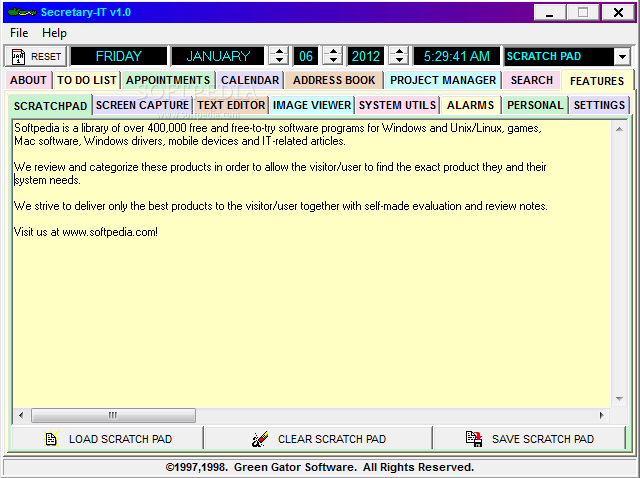The width and height of the screenshot is (640, 478).
Task: Open the File menu
Action: [19, 33]
